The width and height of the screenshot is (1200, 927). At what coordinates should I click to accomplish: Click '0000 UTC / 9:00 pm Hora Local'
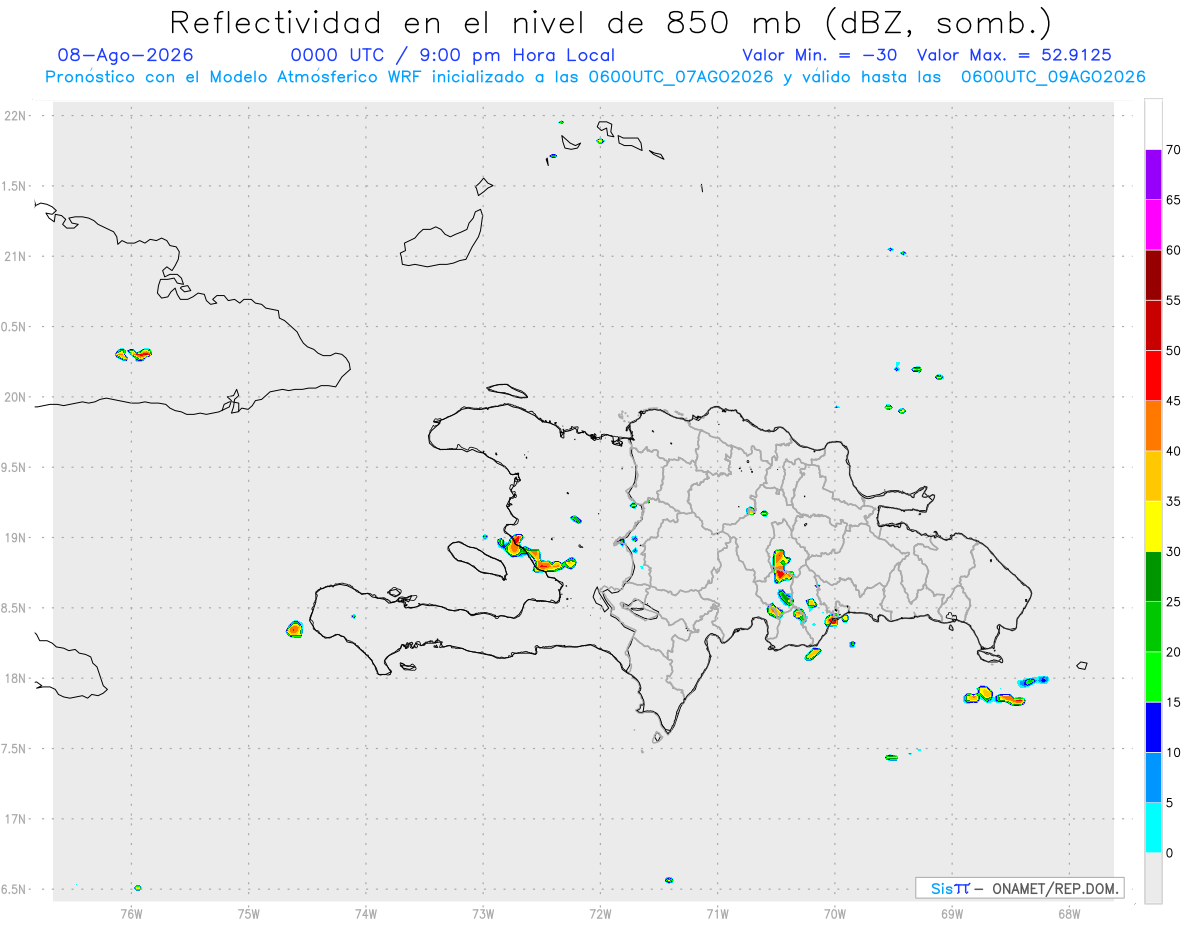pos(453,55)
